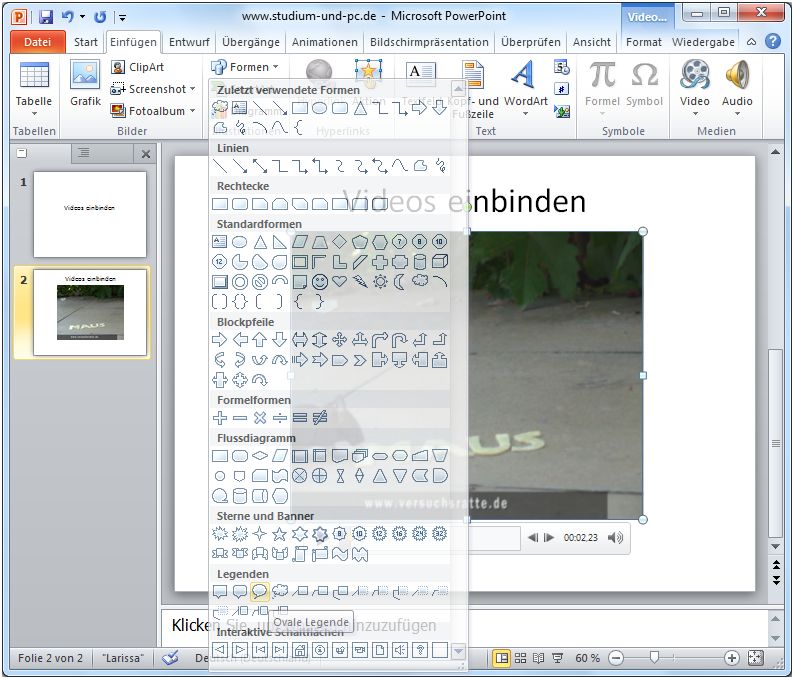Pick the cloud shape in Standardformen
The height and width of the screenshot is (679, 794).
(x=420, y=281)
